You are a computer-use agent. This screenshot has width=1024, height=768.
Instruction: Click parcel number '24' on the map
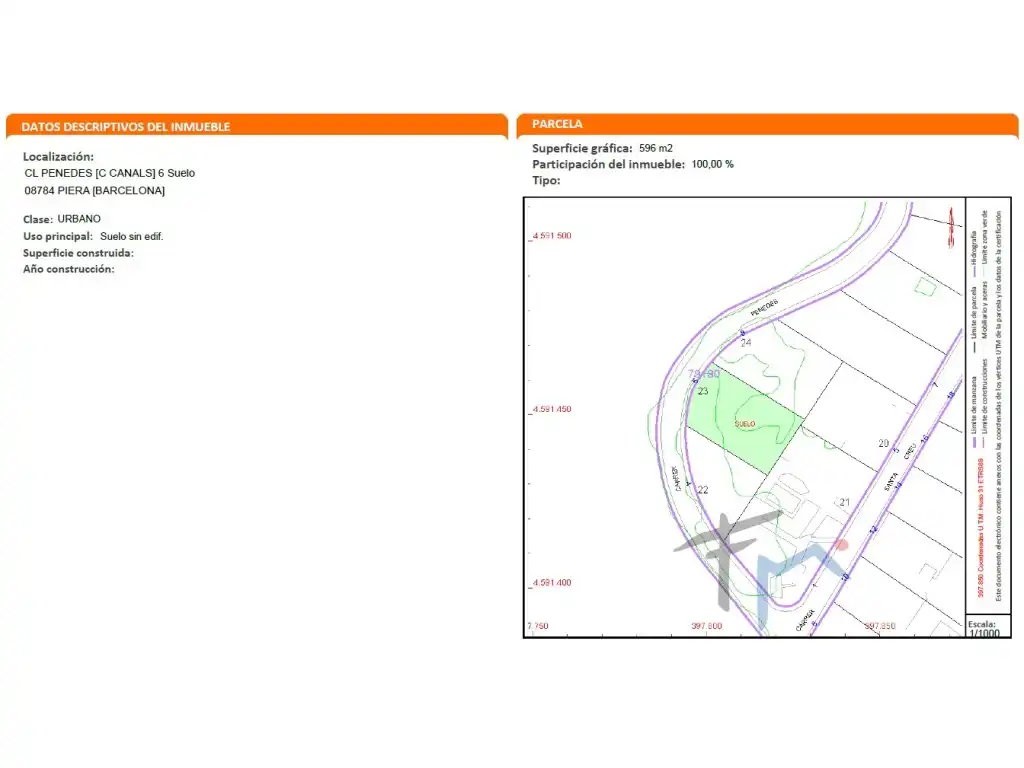(x=746, y=342)
